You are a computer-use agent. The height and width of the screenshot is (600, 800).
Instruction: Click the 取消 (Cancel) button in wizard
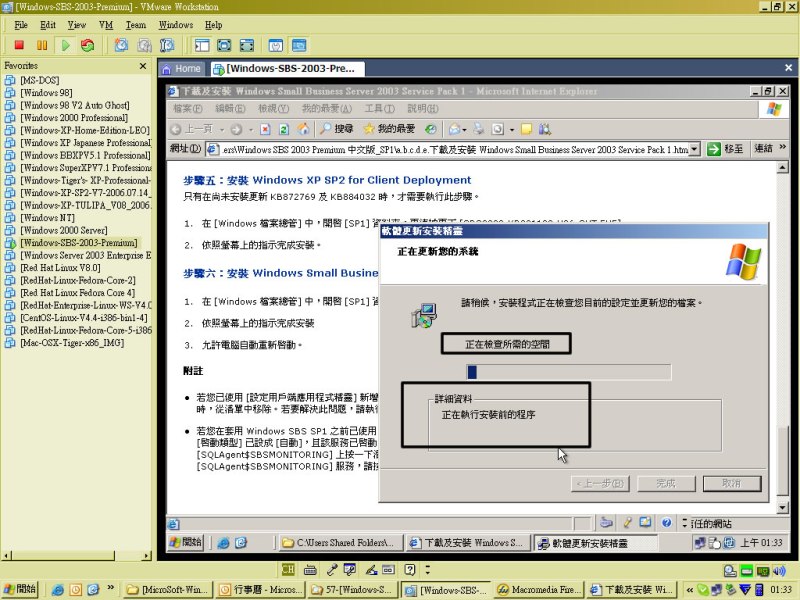[732, 483]
